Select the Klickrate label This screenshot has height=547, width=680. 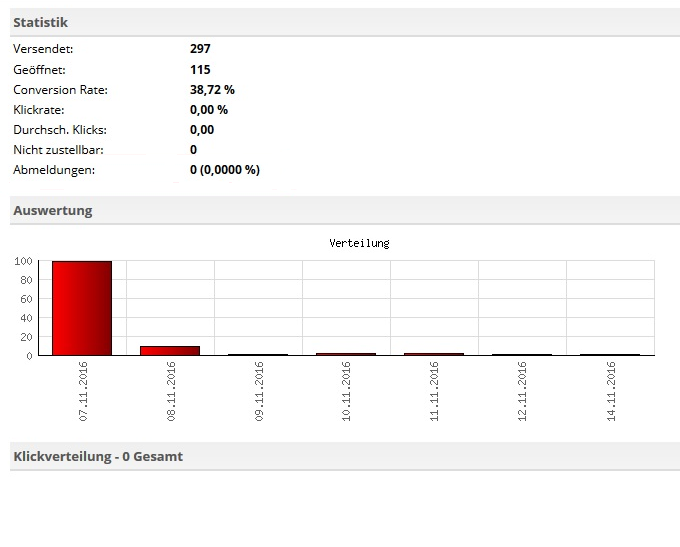39,110
